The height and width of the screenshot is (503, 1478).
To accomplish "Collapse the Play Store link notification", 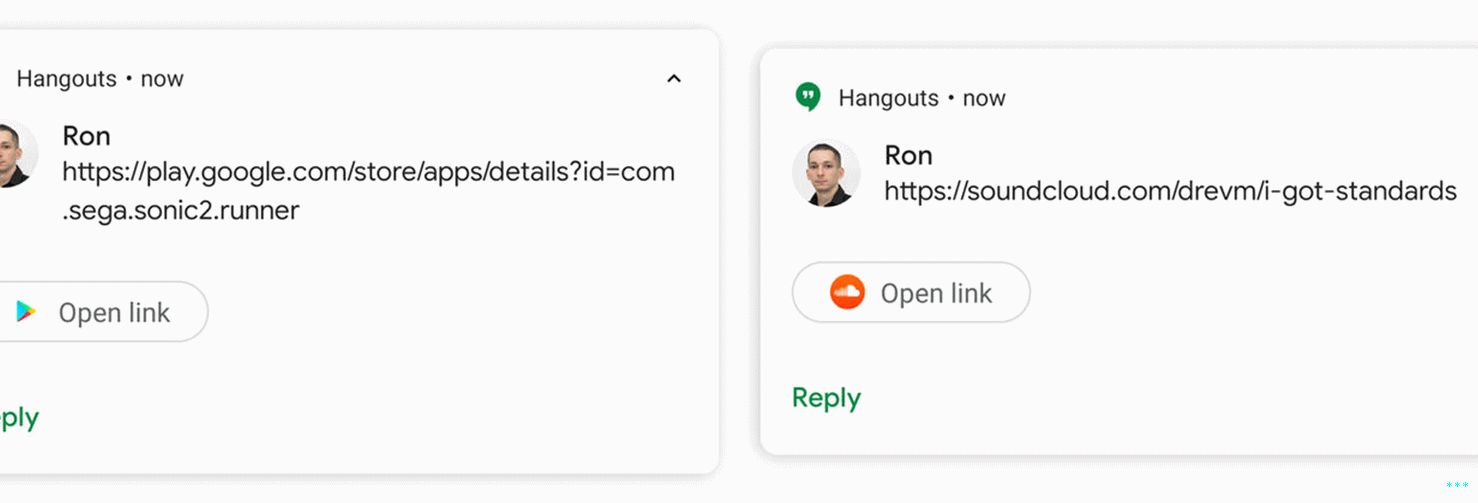I will pyautogui.click(x=674, y=79).
